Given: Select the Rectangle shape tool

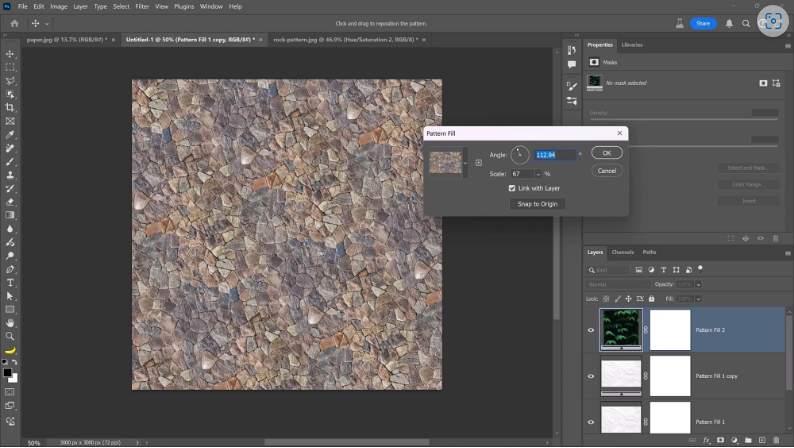Looking at the screenshot, I should click(10, 309).
